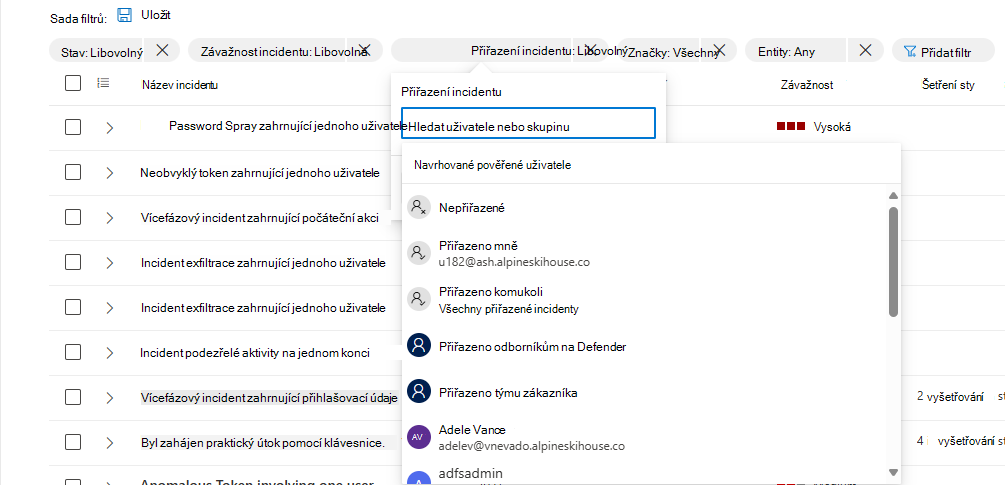Choose Přiřazeno týmu zákazníka

coord(644,392)
